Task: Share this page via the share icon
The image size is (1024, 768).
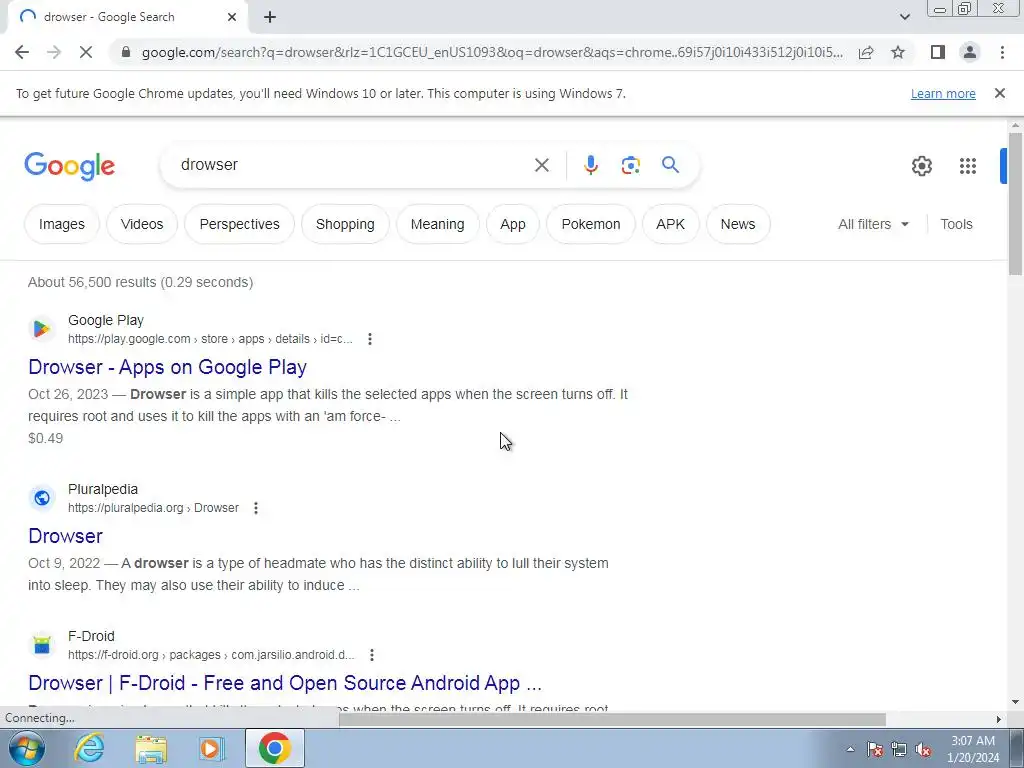Action: pos(866,52)
